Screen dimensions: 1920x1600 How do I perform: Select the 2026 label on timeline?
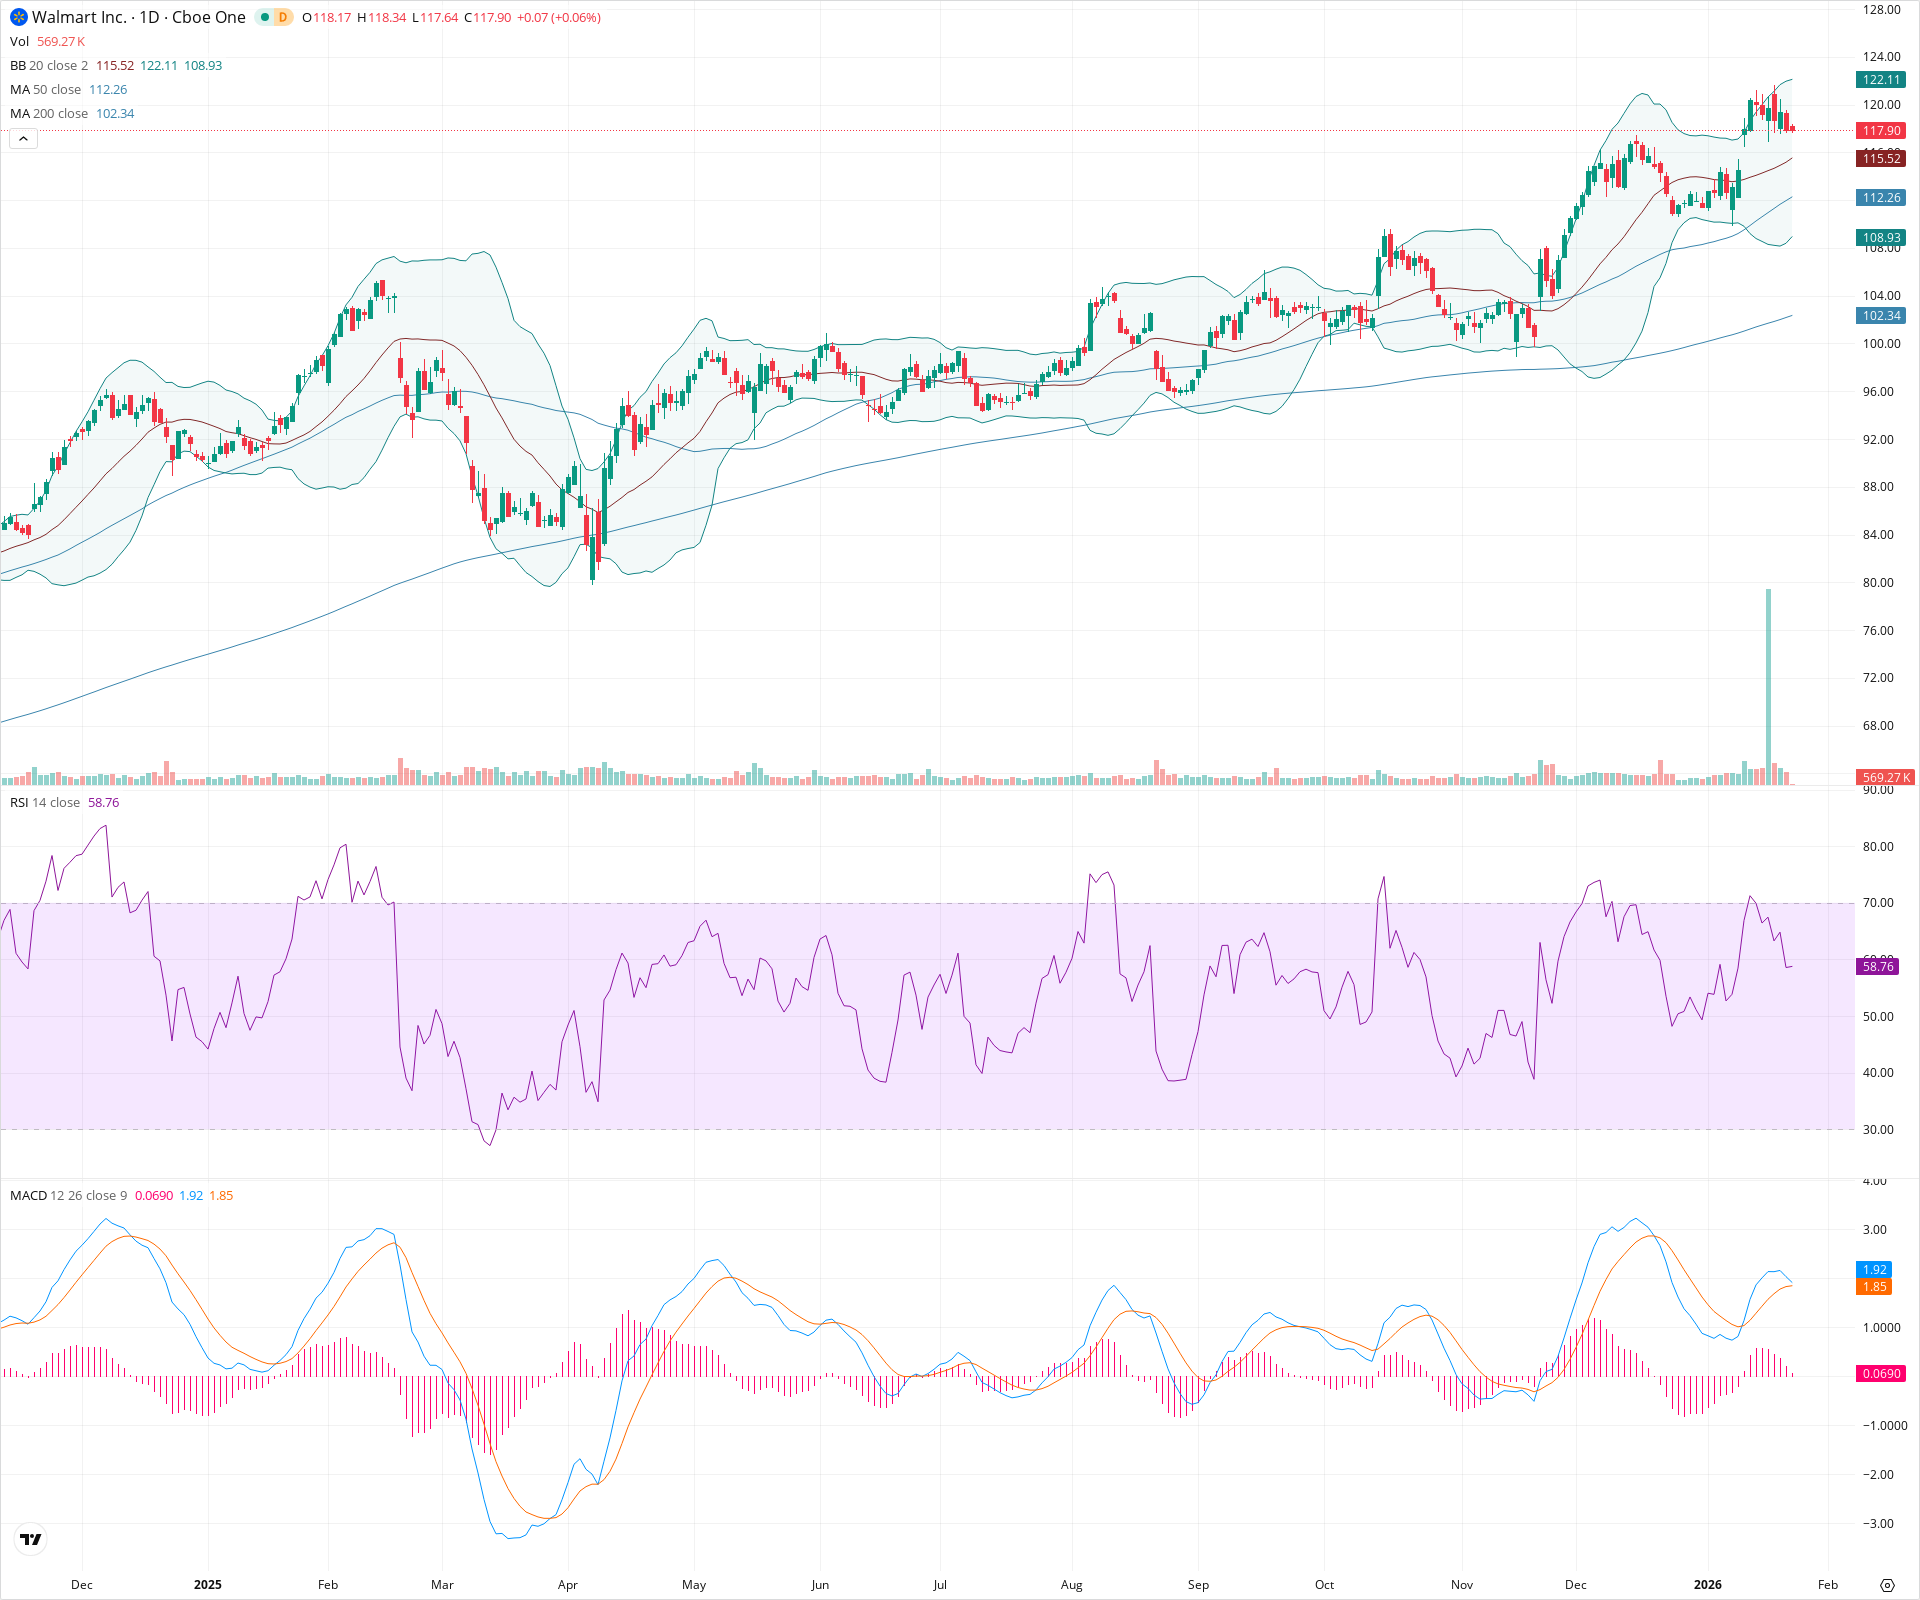(x=1709, y=1584)
